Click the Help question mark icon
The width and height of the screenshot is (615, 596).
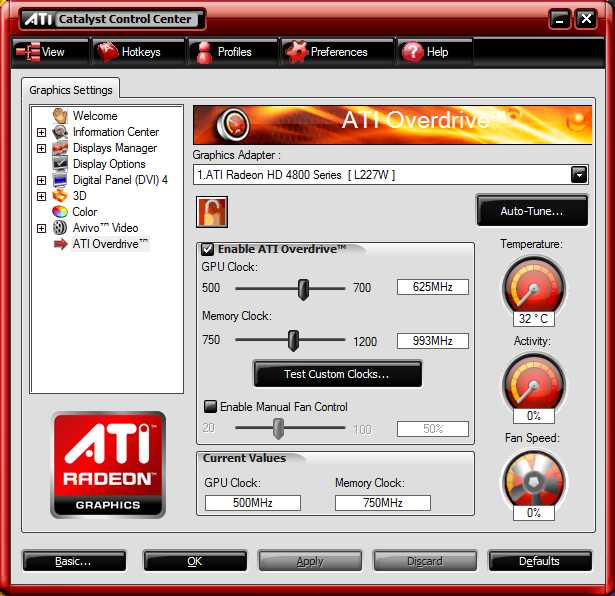tap(413, 52)
